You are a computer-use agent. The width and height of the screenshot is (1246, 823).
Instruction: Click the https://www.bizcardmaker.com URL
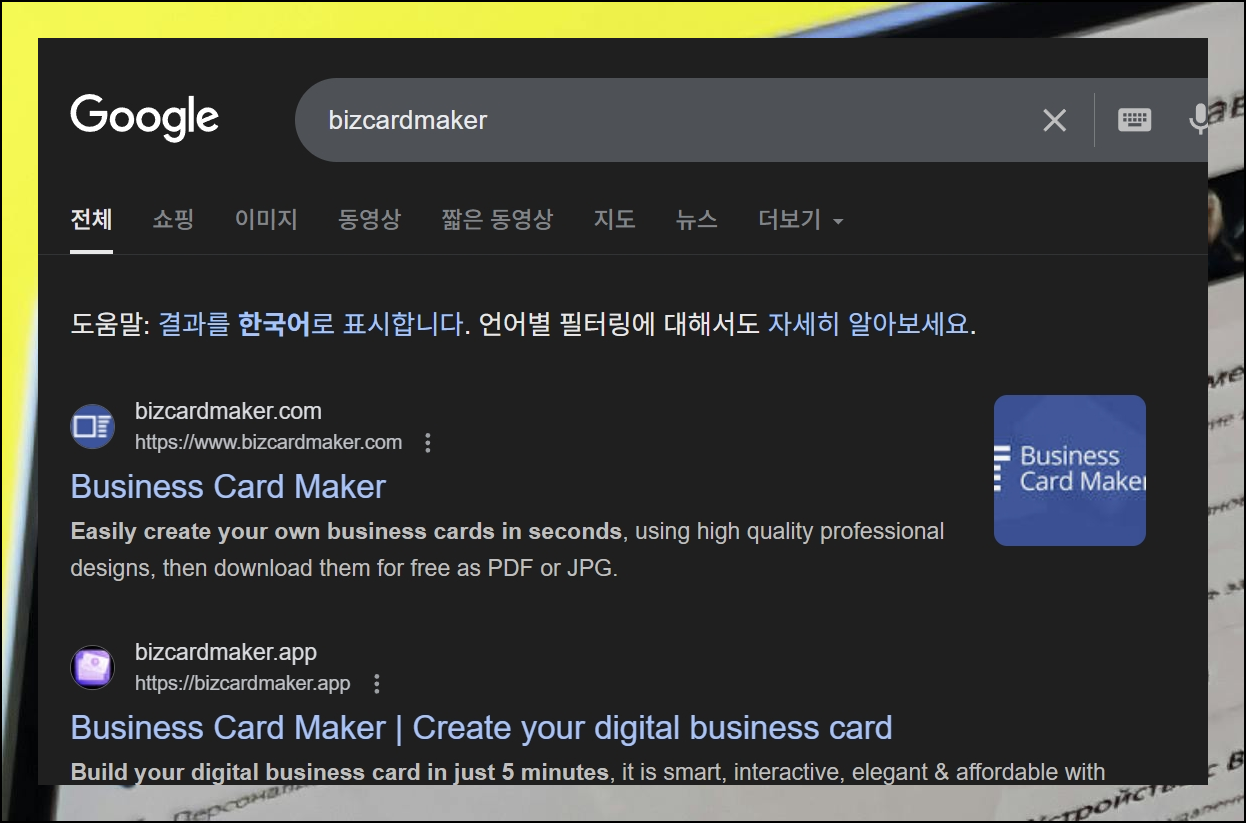[268, 442]
